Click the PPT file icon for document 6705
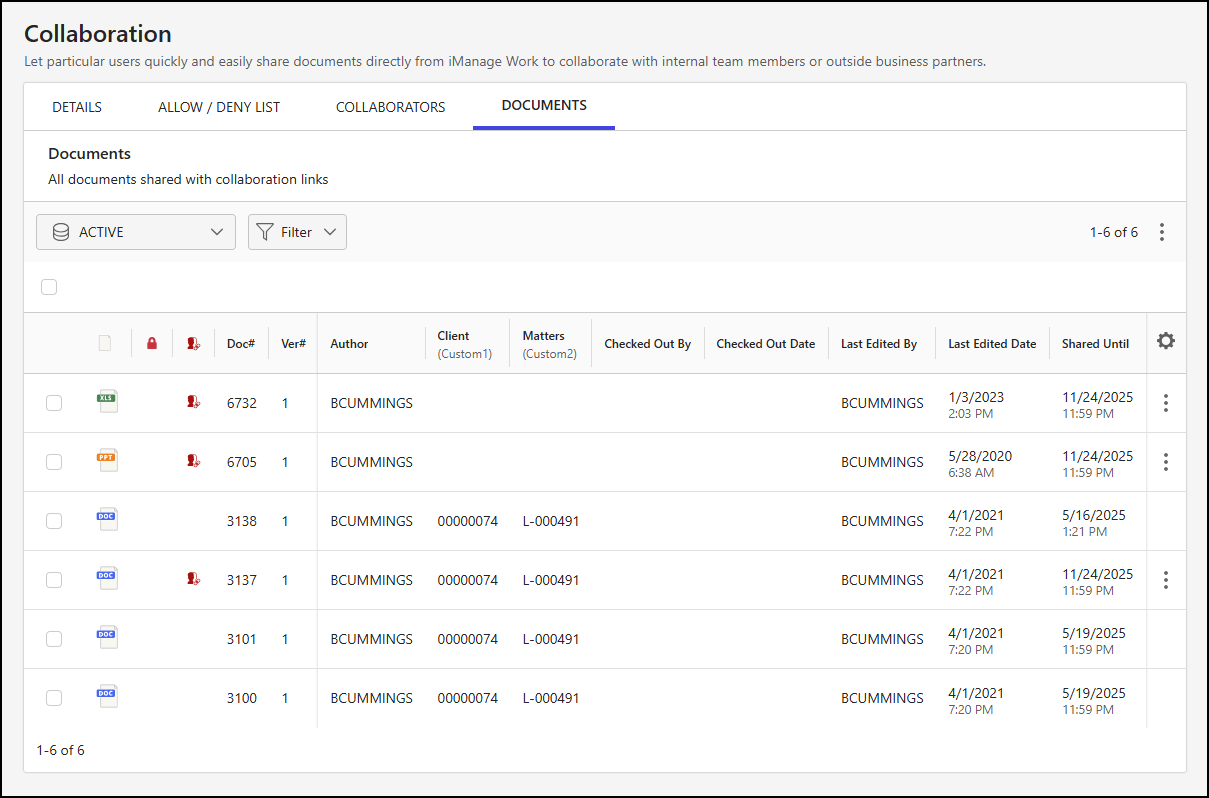 point(107,460)
